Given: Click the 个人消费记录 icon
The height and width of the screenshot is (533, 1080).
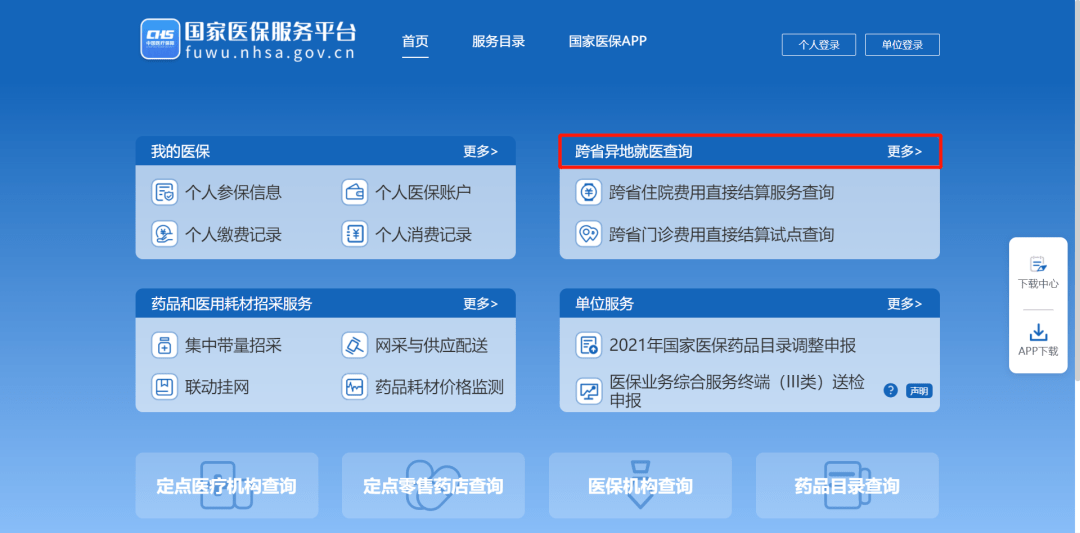Looking at the screenshot, I should (355, 235).
